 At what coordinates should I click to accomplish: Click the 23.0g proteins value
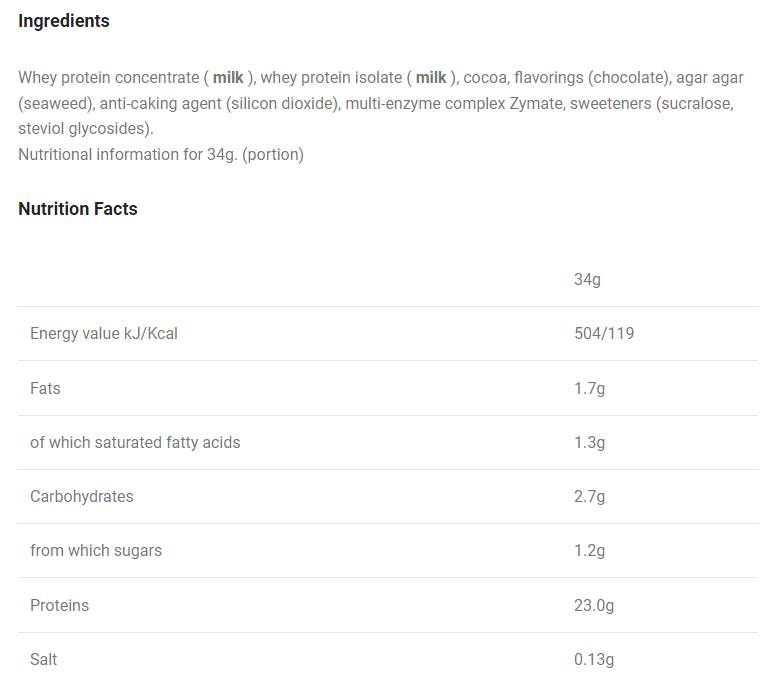click(x=594, y=605)
